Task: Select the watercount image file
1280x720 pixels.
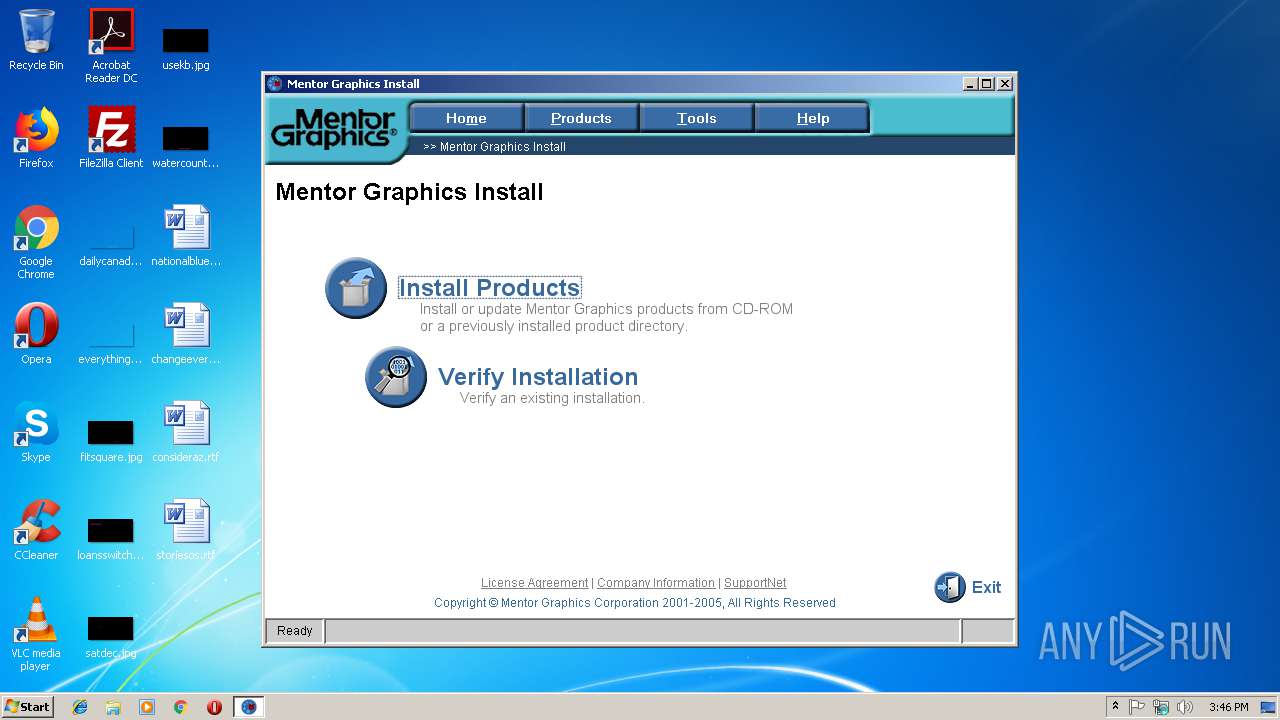Action: [x=186, y=146]
